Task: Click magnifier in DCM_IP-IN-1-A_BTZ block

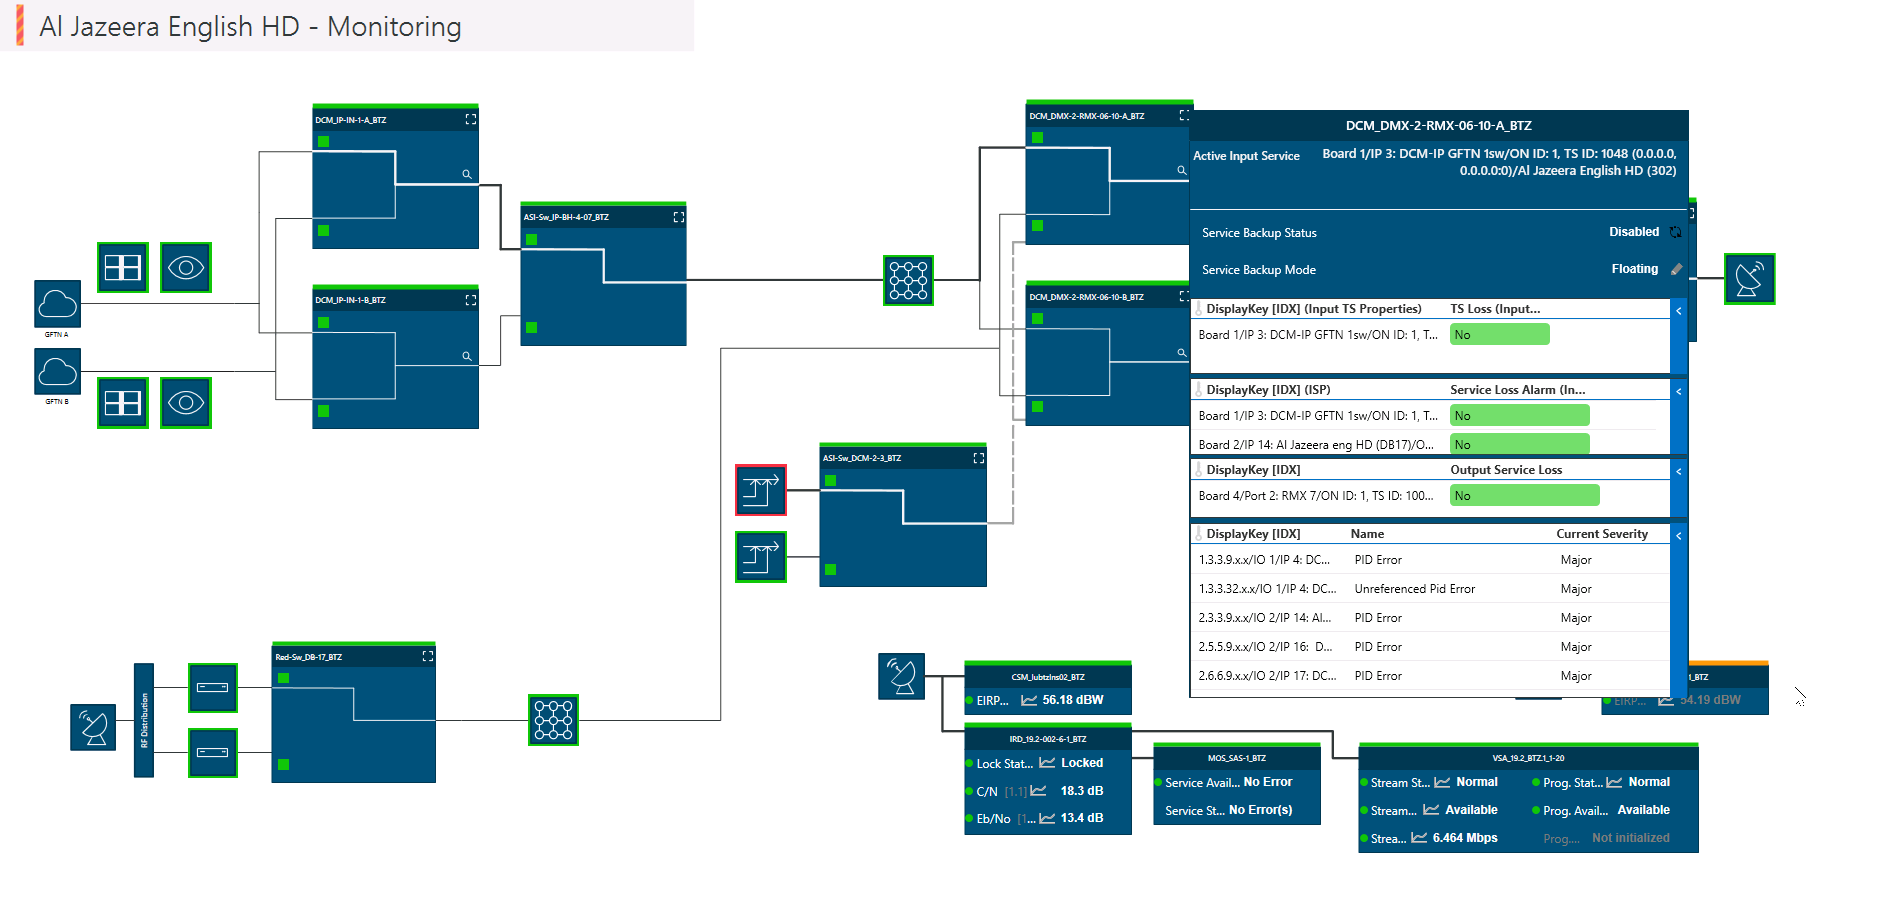Action: 466,174
